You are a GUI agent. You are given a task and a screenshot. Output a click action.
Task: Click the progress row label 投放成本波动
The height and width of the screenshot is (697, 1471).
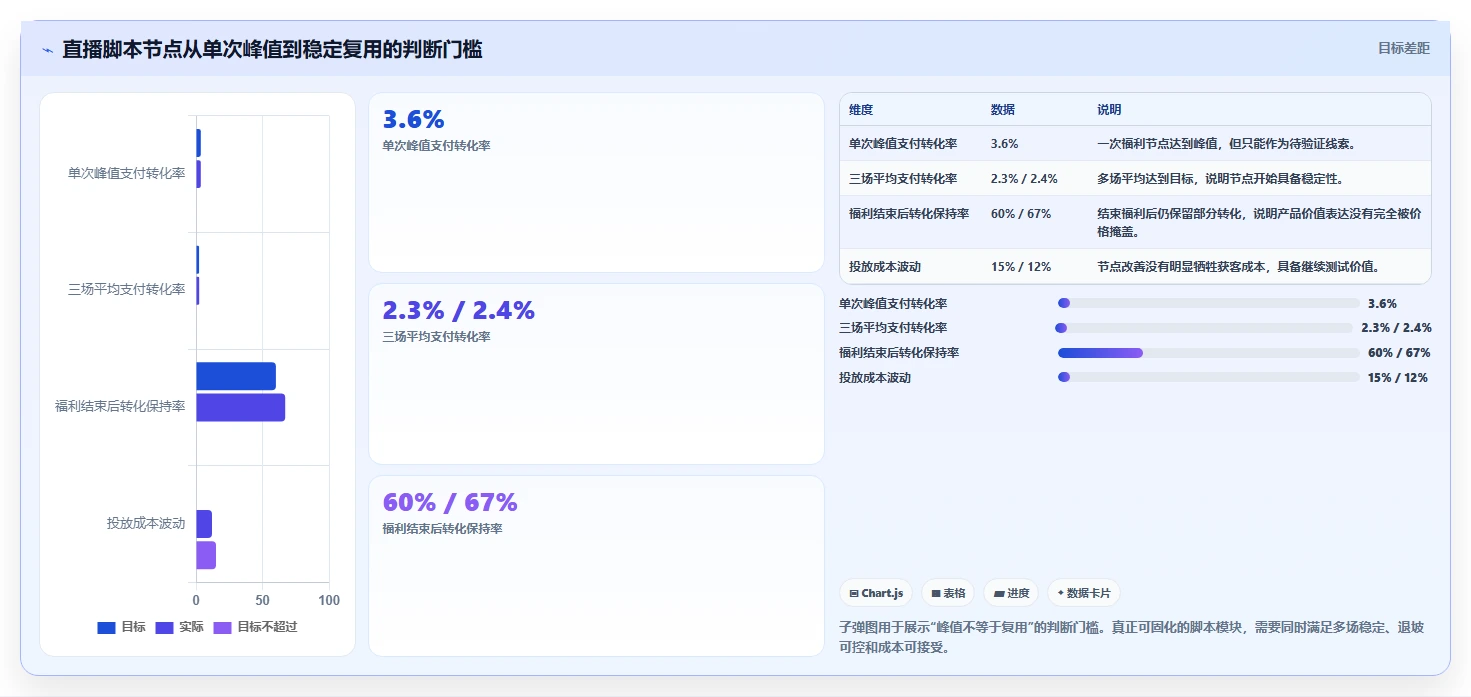click(x=875, y=378)
